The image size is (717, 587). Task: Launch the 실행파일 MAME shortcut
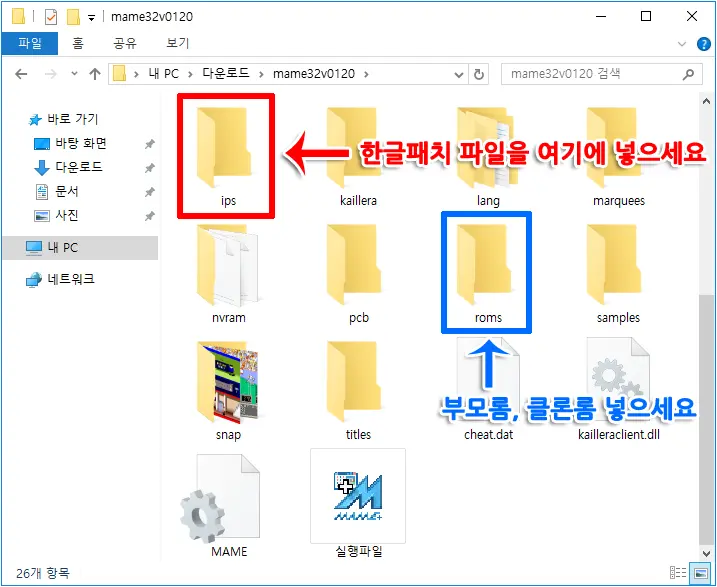click(x=358, y=503)
